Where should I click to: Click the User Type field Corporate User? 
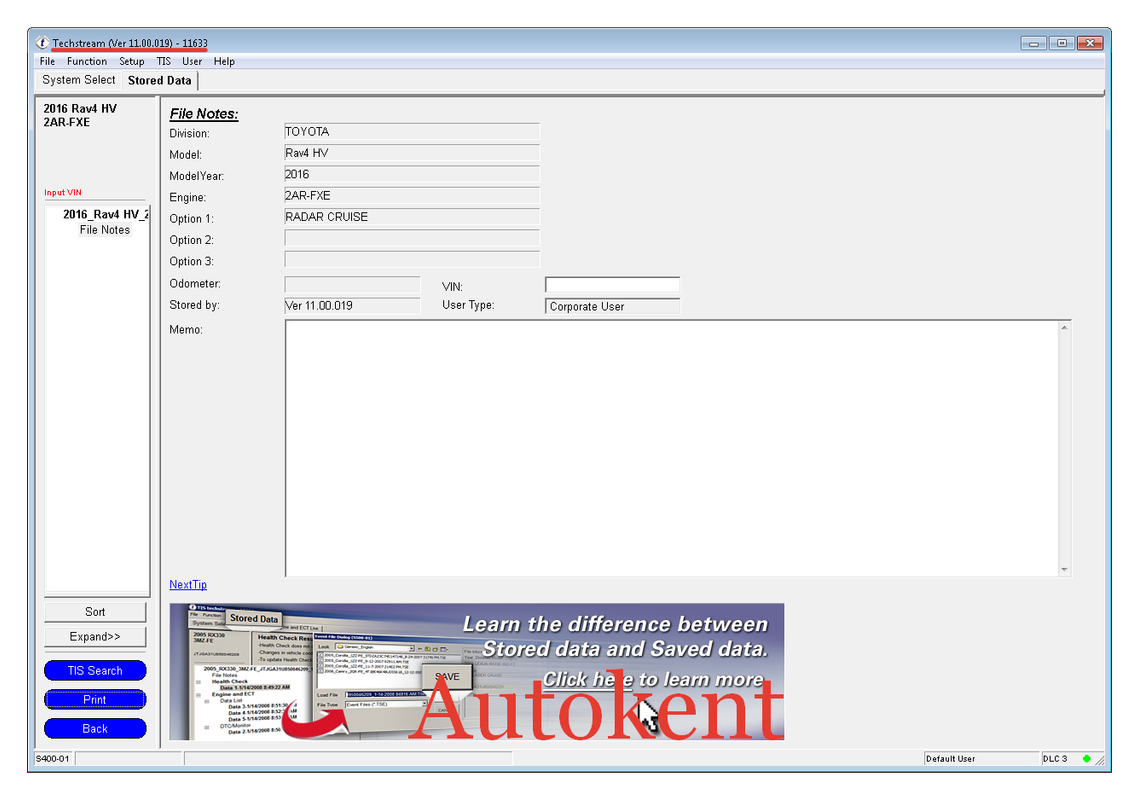coord(612,307)
